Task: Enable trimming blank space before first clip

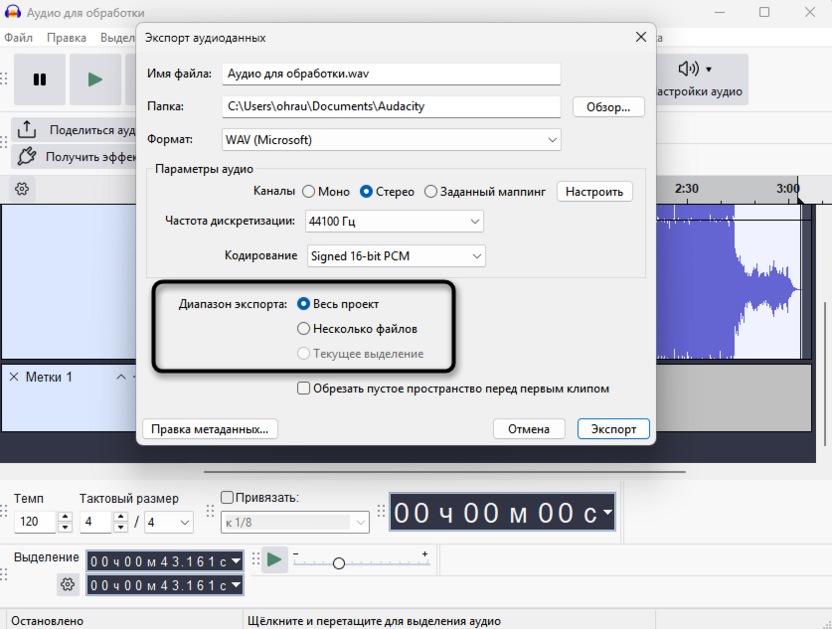Action: (304, 389)
